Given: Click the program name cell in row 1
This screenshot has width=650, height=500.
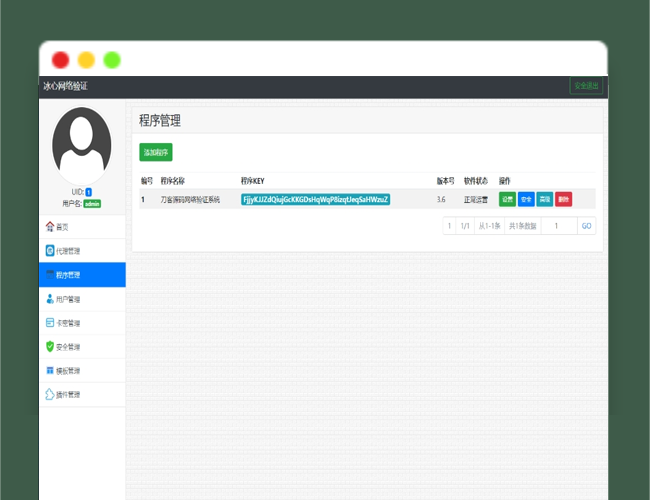Looking at the screenshot, I should (190, 199).
